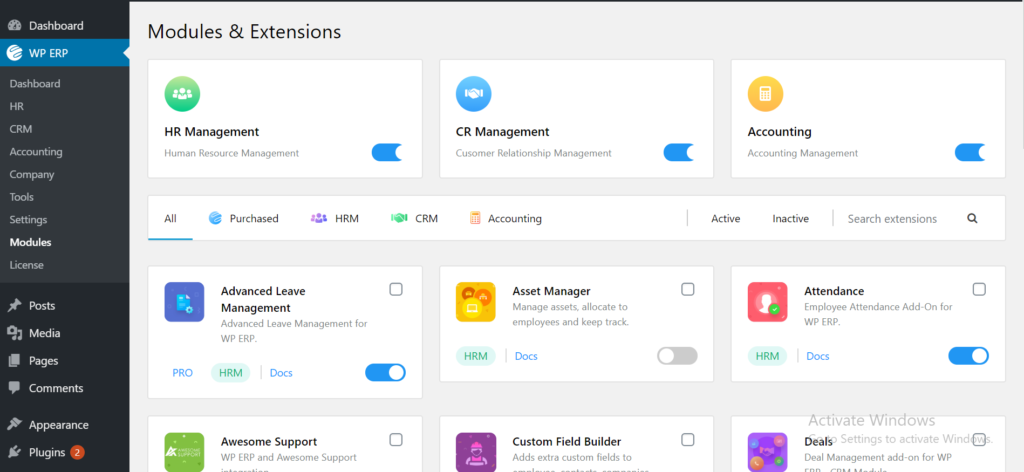Switch to the Purchased filter tab

244,219
